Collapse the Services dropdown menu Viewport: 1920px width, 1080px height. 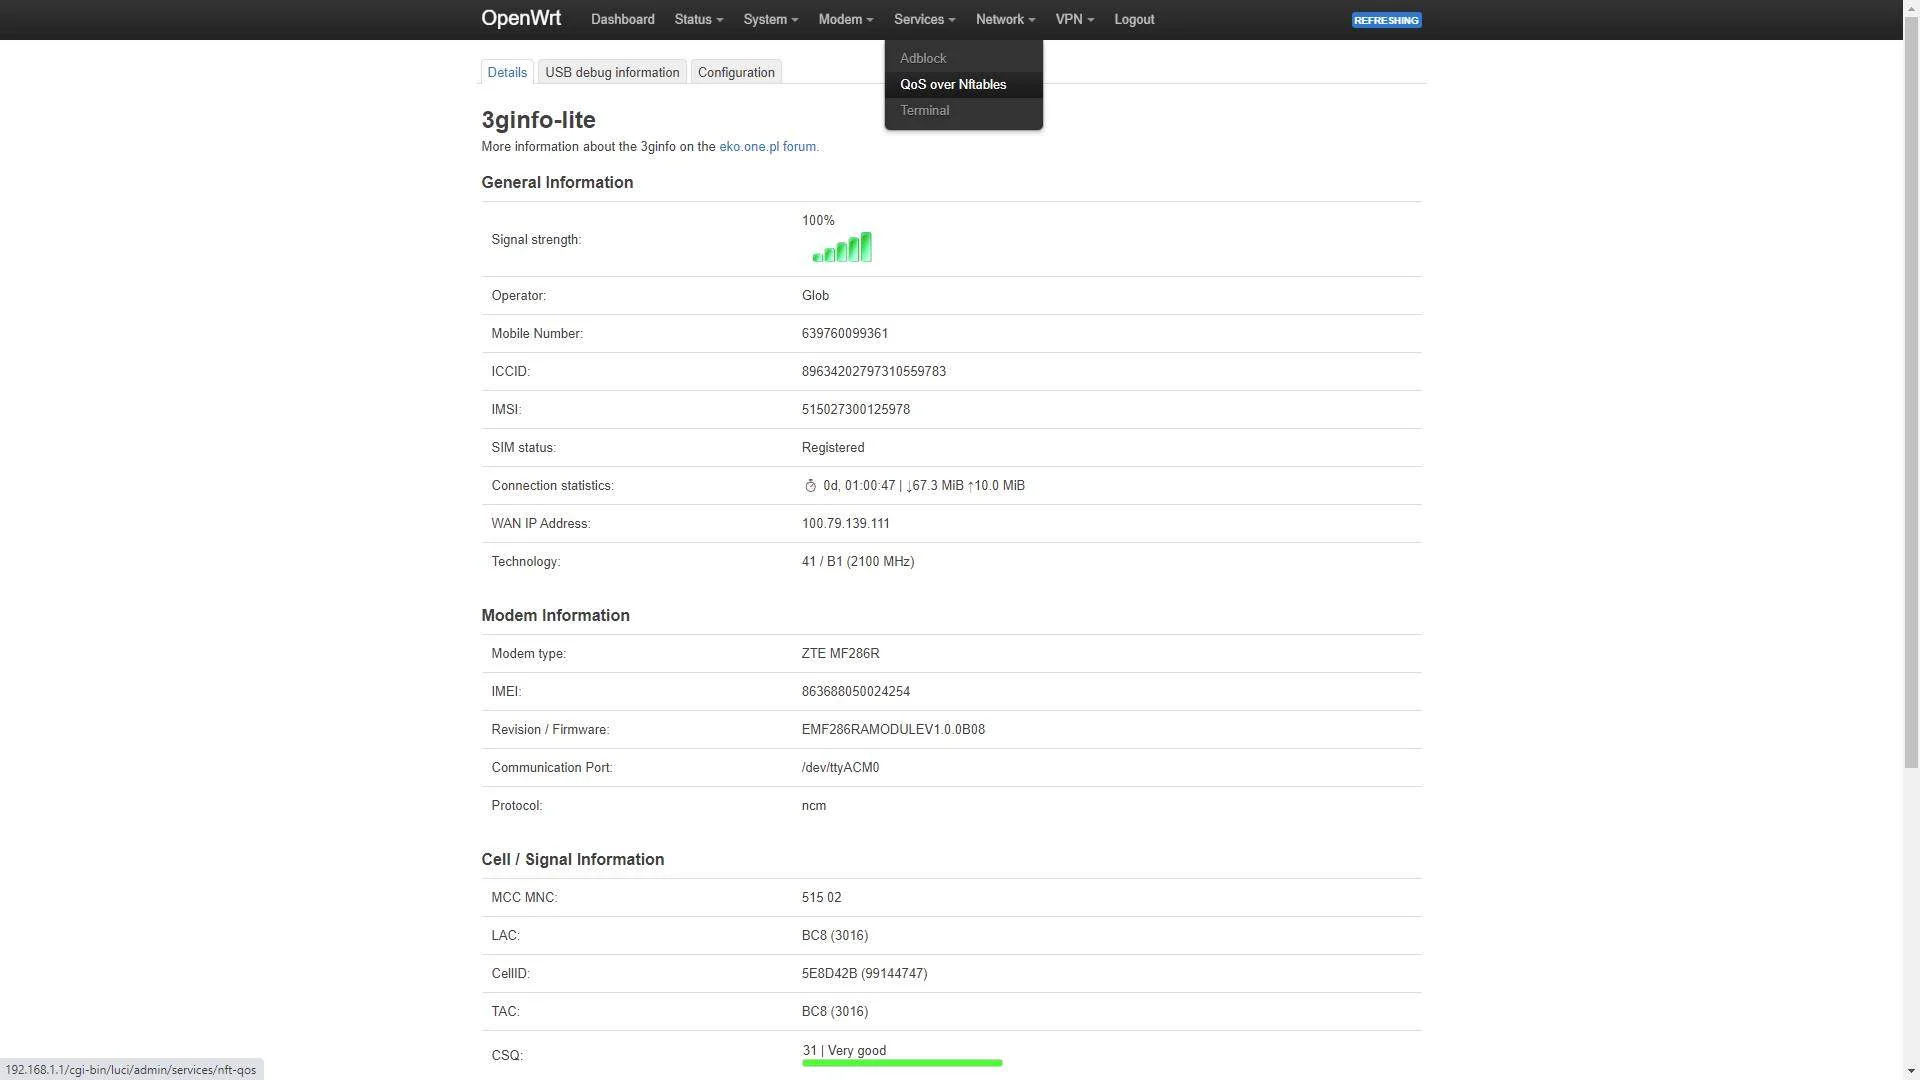pyautogui.click(x=924, y=19)
